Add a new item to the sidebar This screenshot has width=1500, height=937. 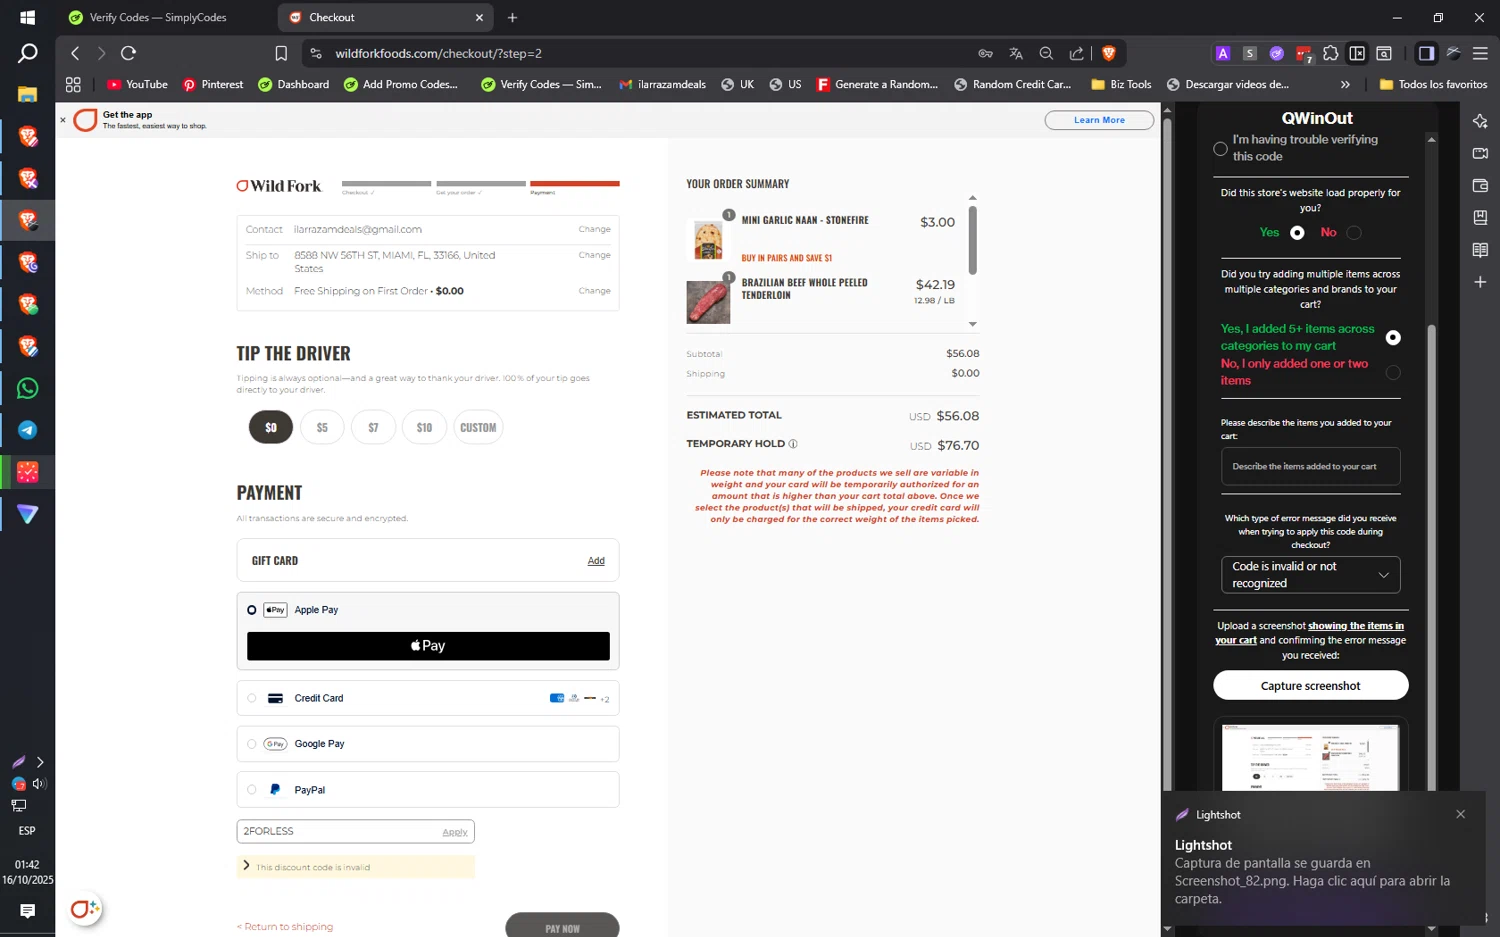point(1480,282)
